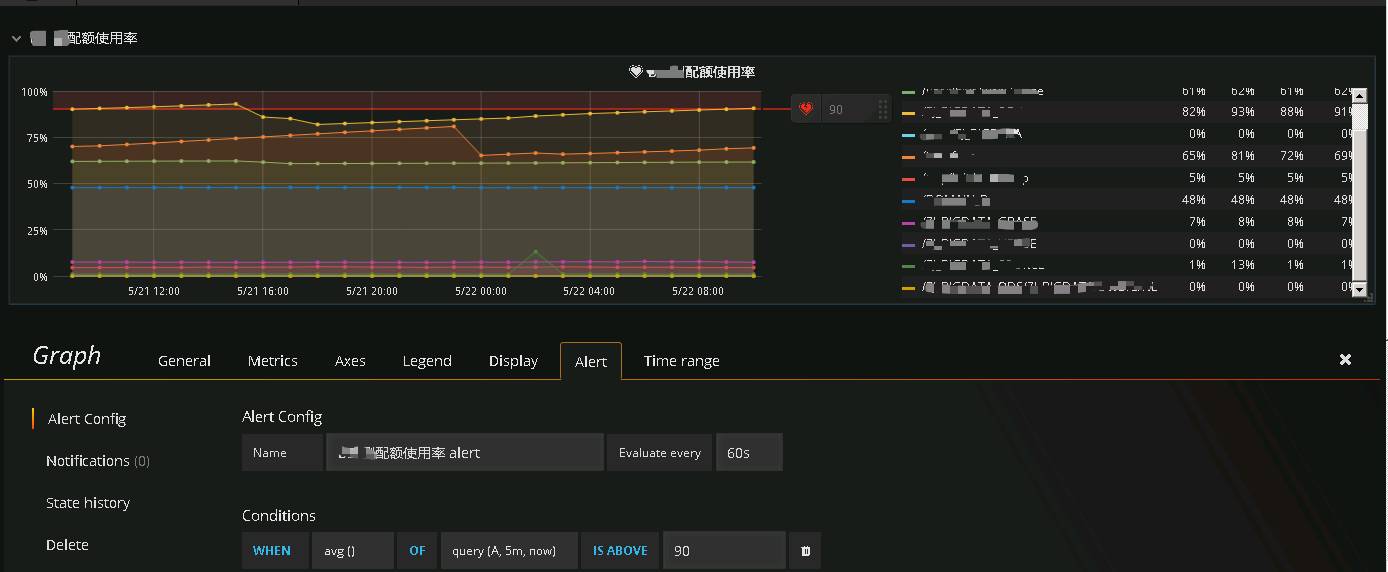Edit the alert Name input field
This screenshot has width=1388, height=572.
coord(466,452)
